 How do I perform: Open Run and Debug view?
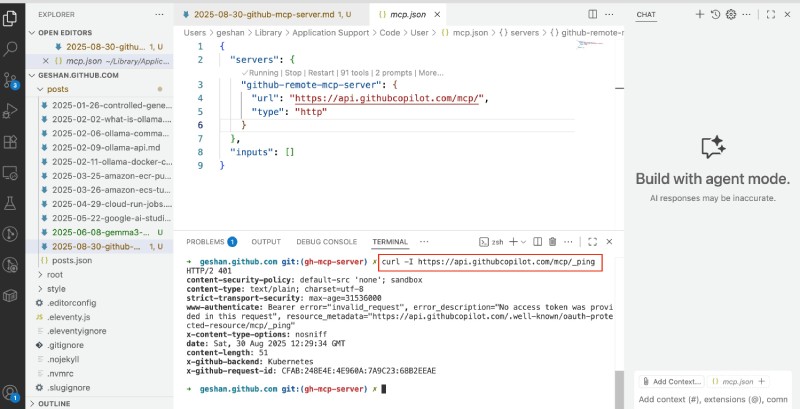click(x=10, y=111)
